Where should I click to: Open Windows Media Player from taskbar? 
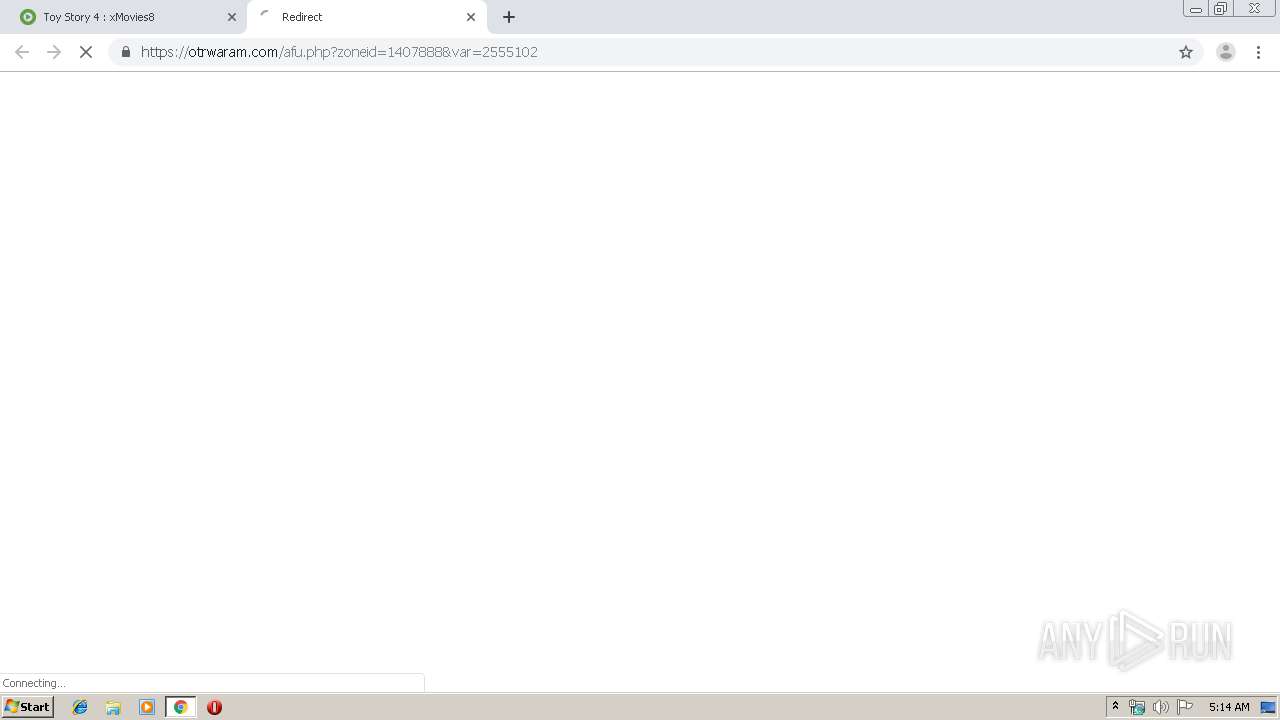(147, 707)
